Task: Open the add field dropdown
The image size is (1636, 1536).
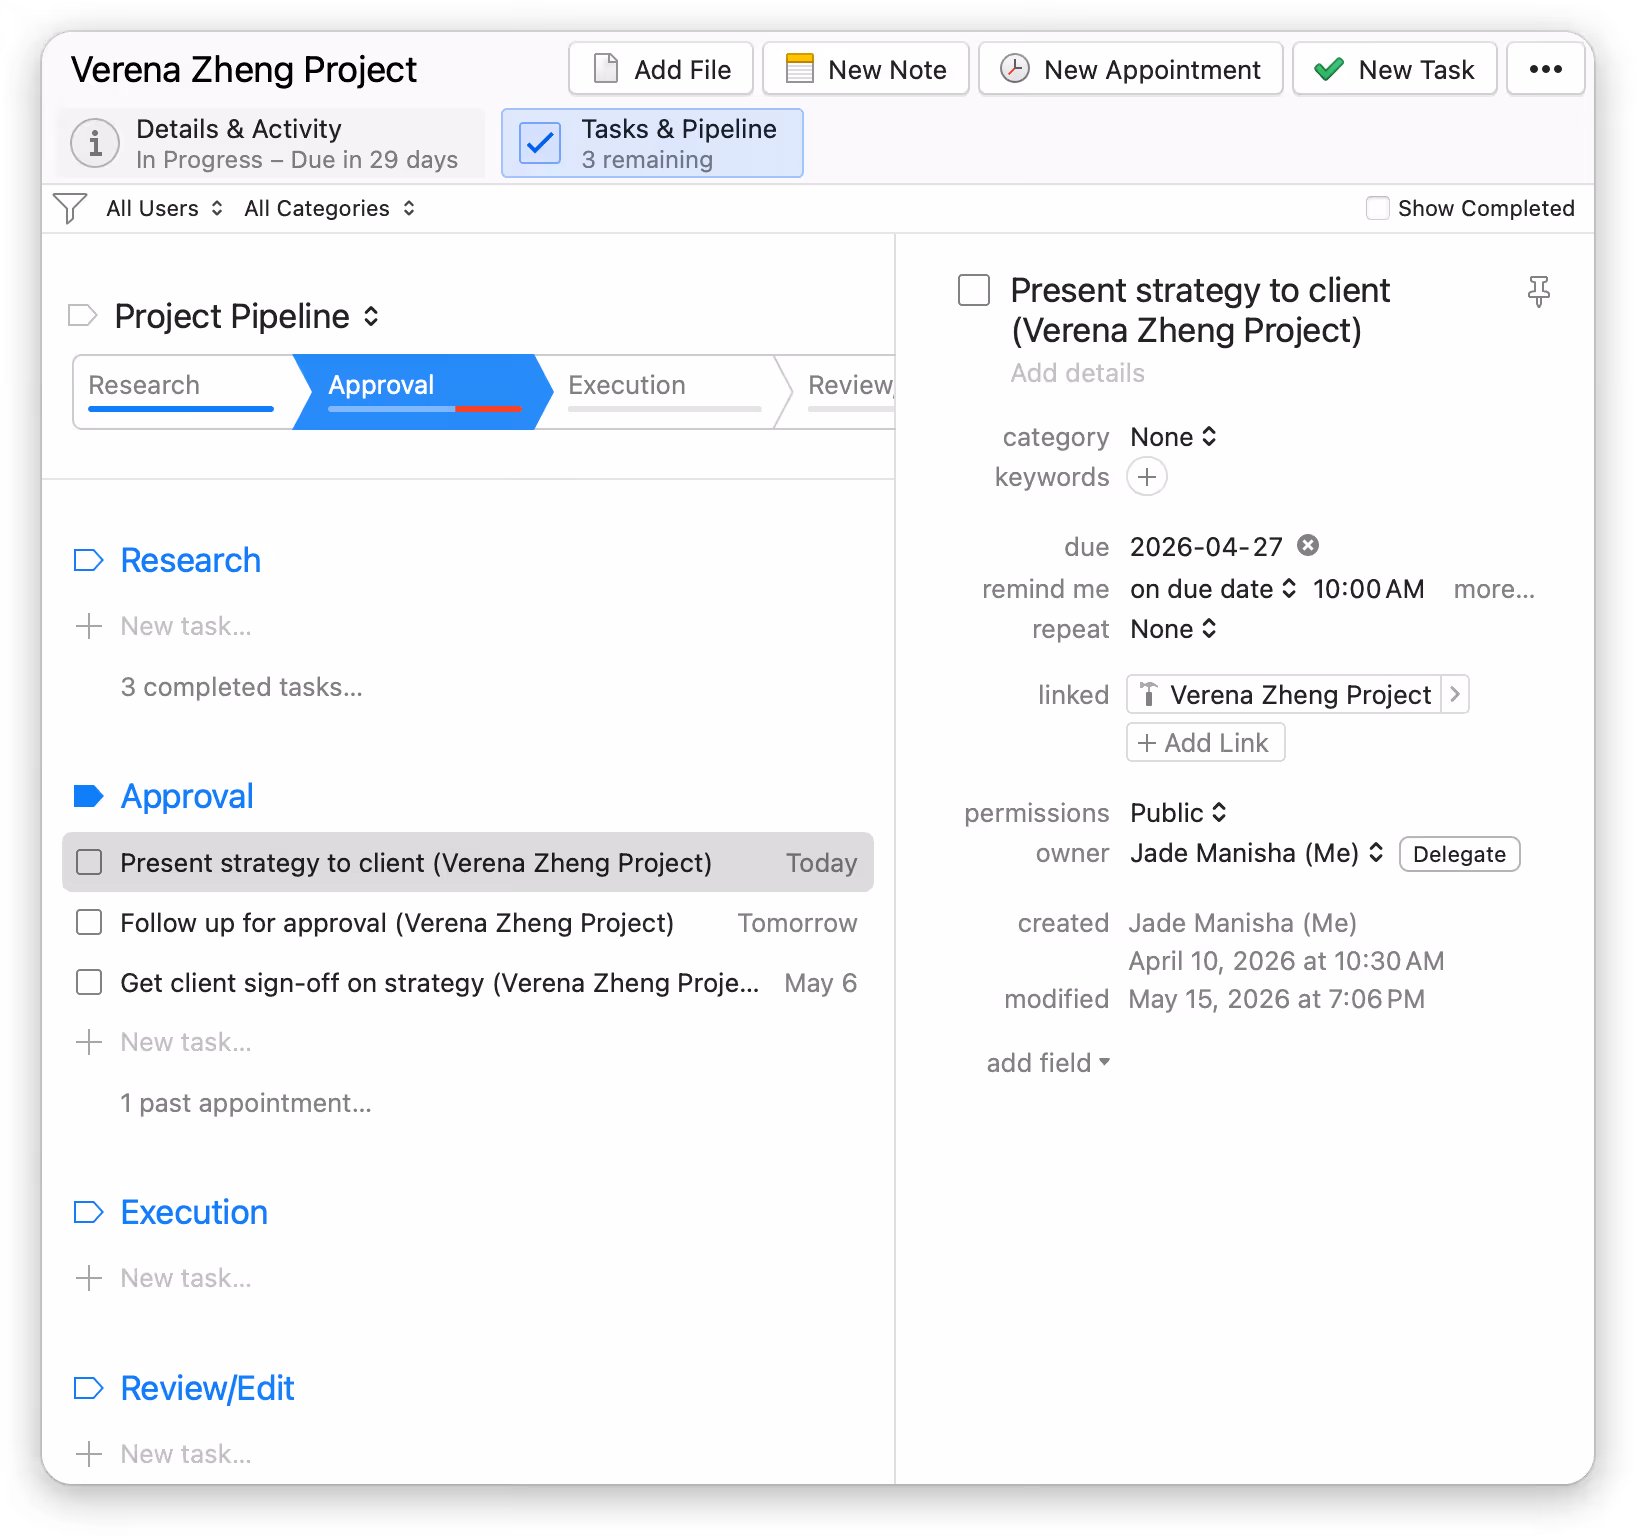Action: click(x=1048, y=1063)
